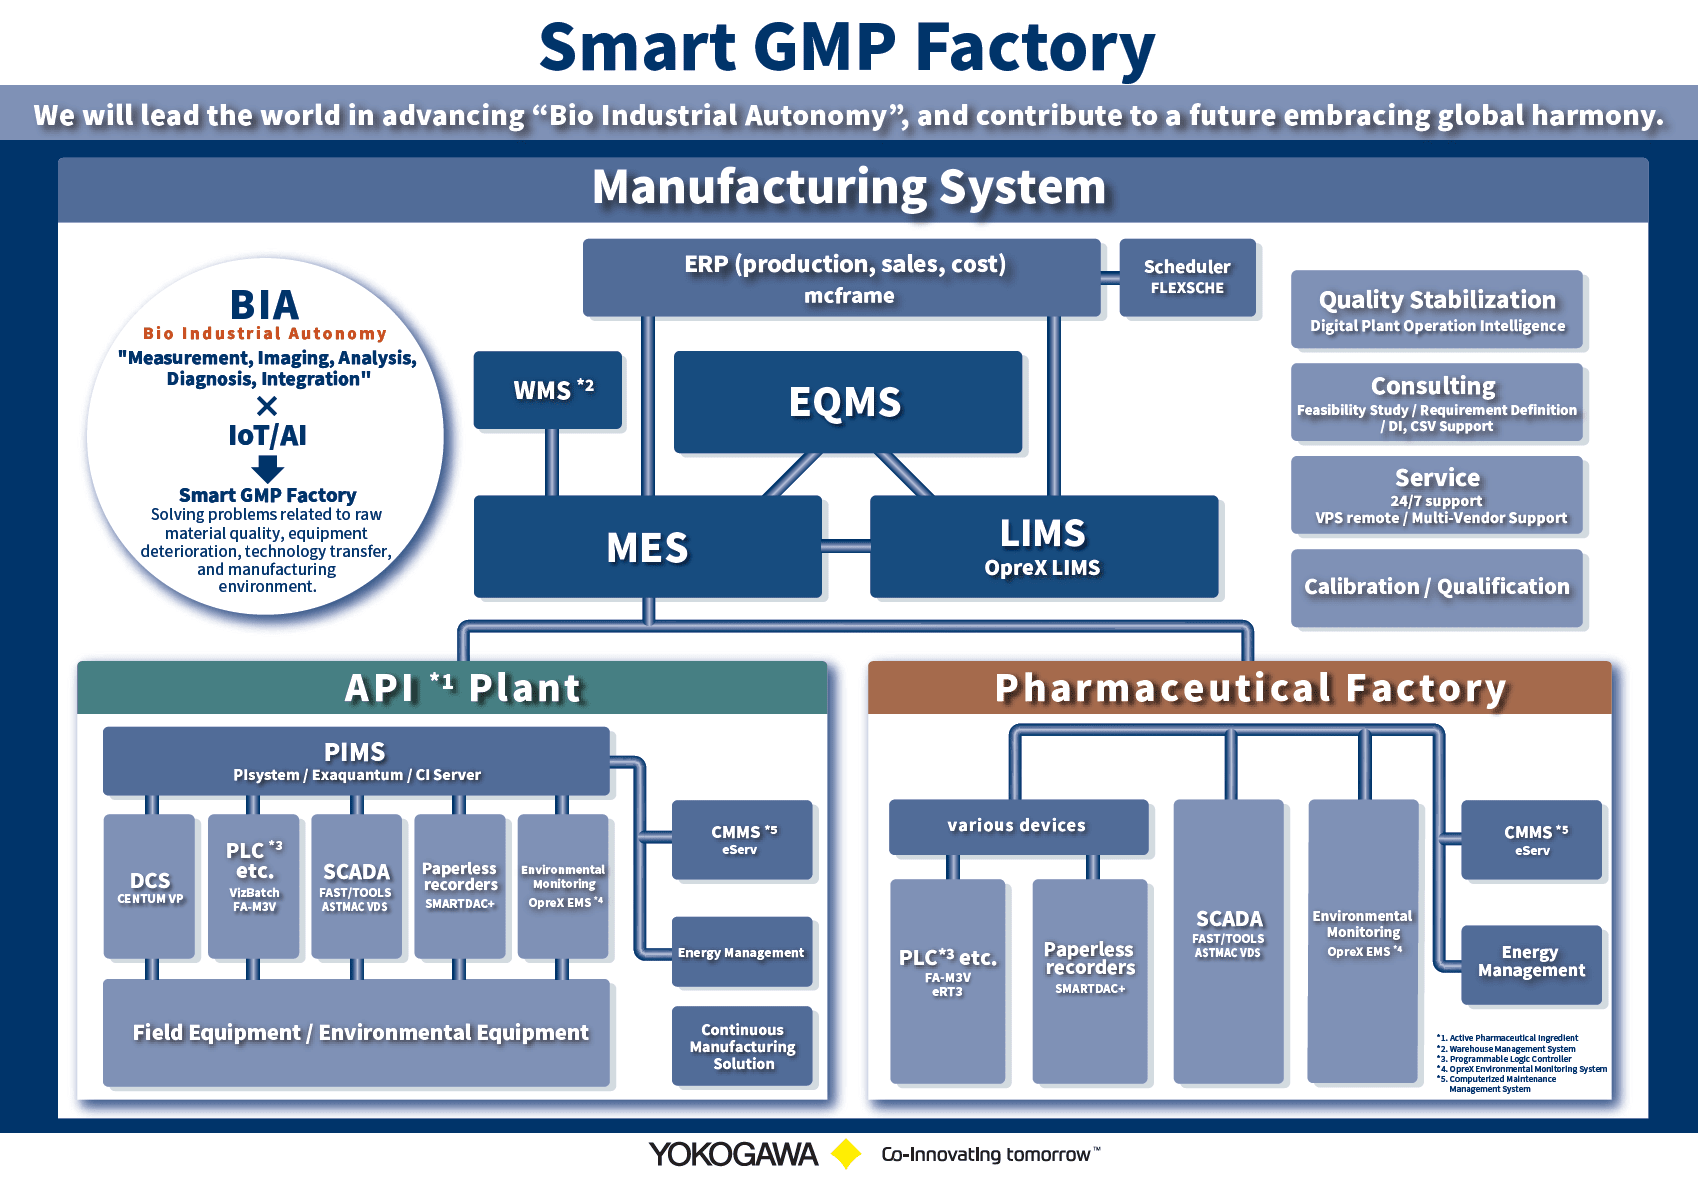Select Environmental Monitoring box in API Plant
Image resolution: width=1698 pixels, height=1185 pixels.
click(563, 886)
